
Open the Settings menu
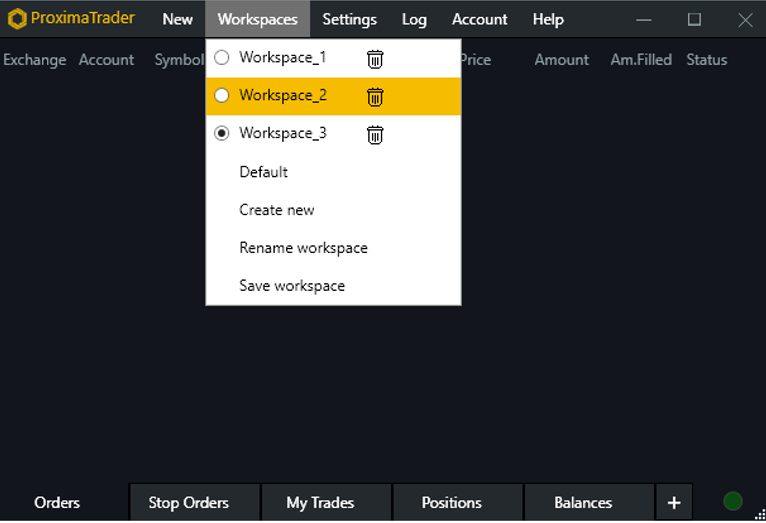[349, 19]
